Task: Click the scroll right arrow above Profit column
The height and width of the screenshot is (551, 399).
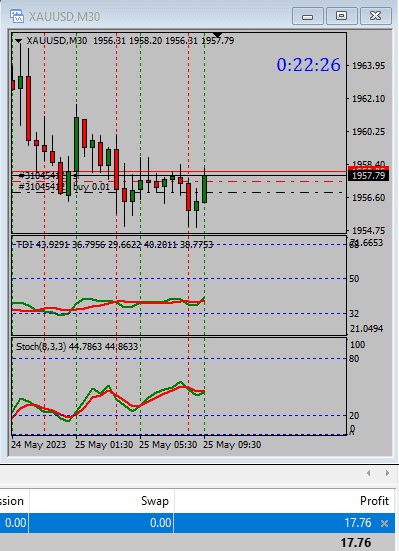Action: (x=387, y=473)
